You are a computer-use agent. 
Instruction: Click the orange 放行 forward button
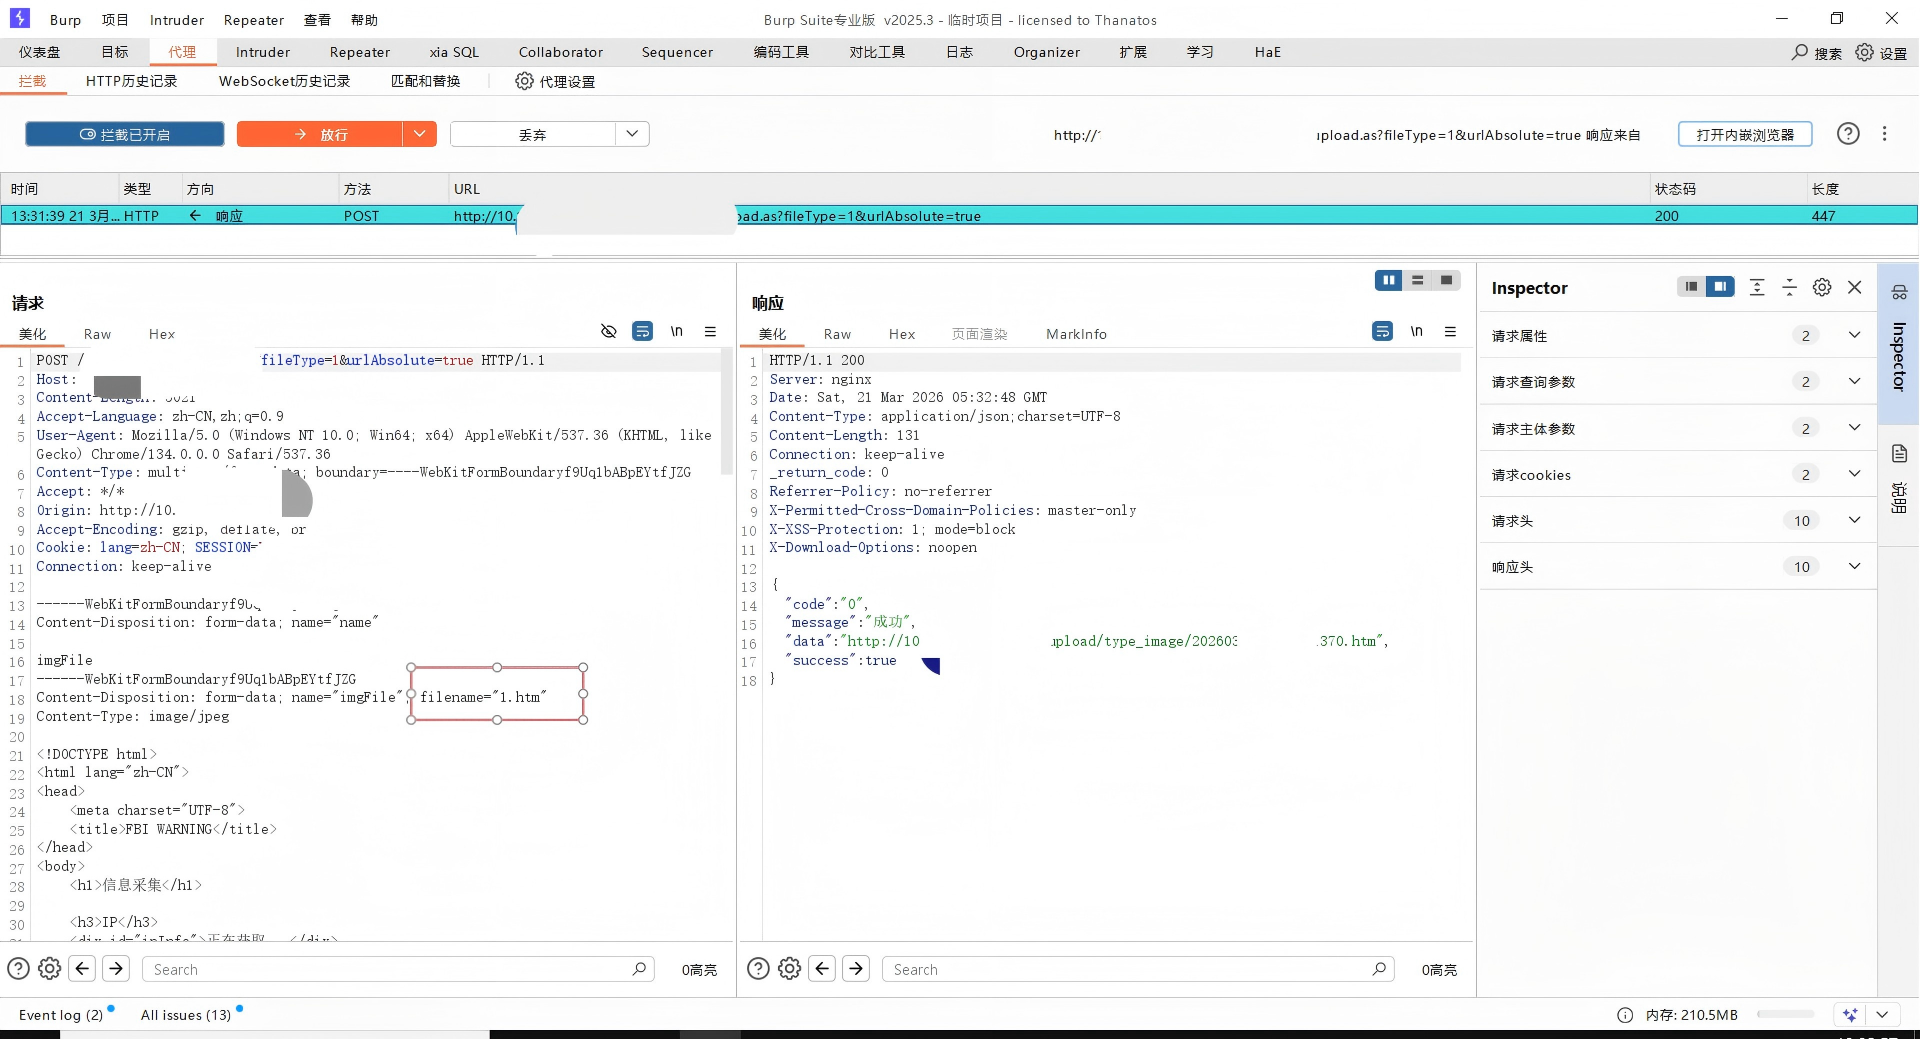tap(320, 134)
